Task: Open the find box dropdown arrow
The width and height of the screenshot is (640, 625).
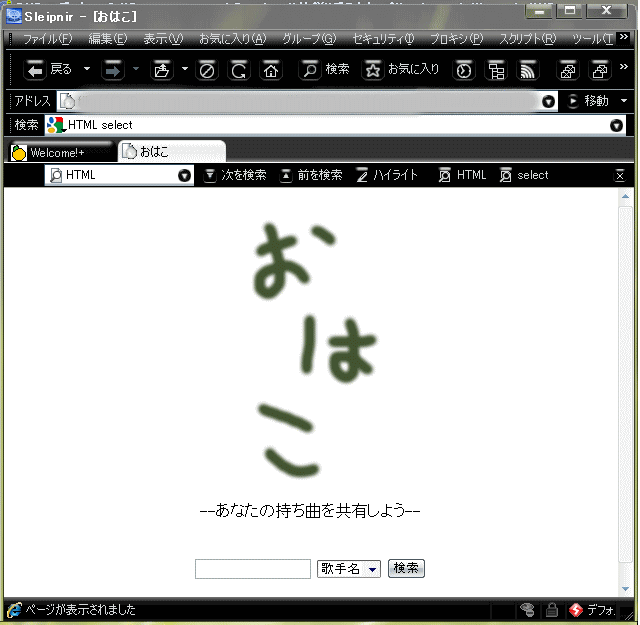Action: (x=184, y=176)
